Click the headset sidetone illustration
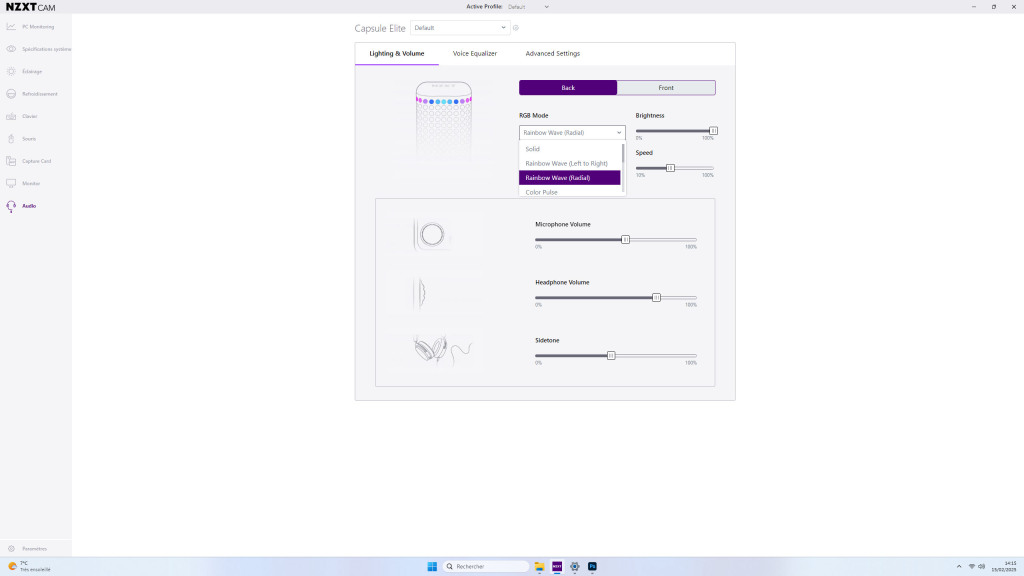Screen dimensions: 1024x576 coord(442,350)
